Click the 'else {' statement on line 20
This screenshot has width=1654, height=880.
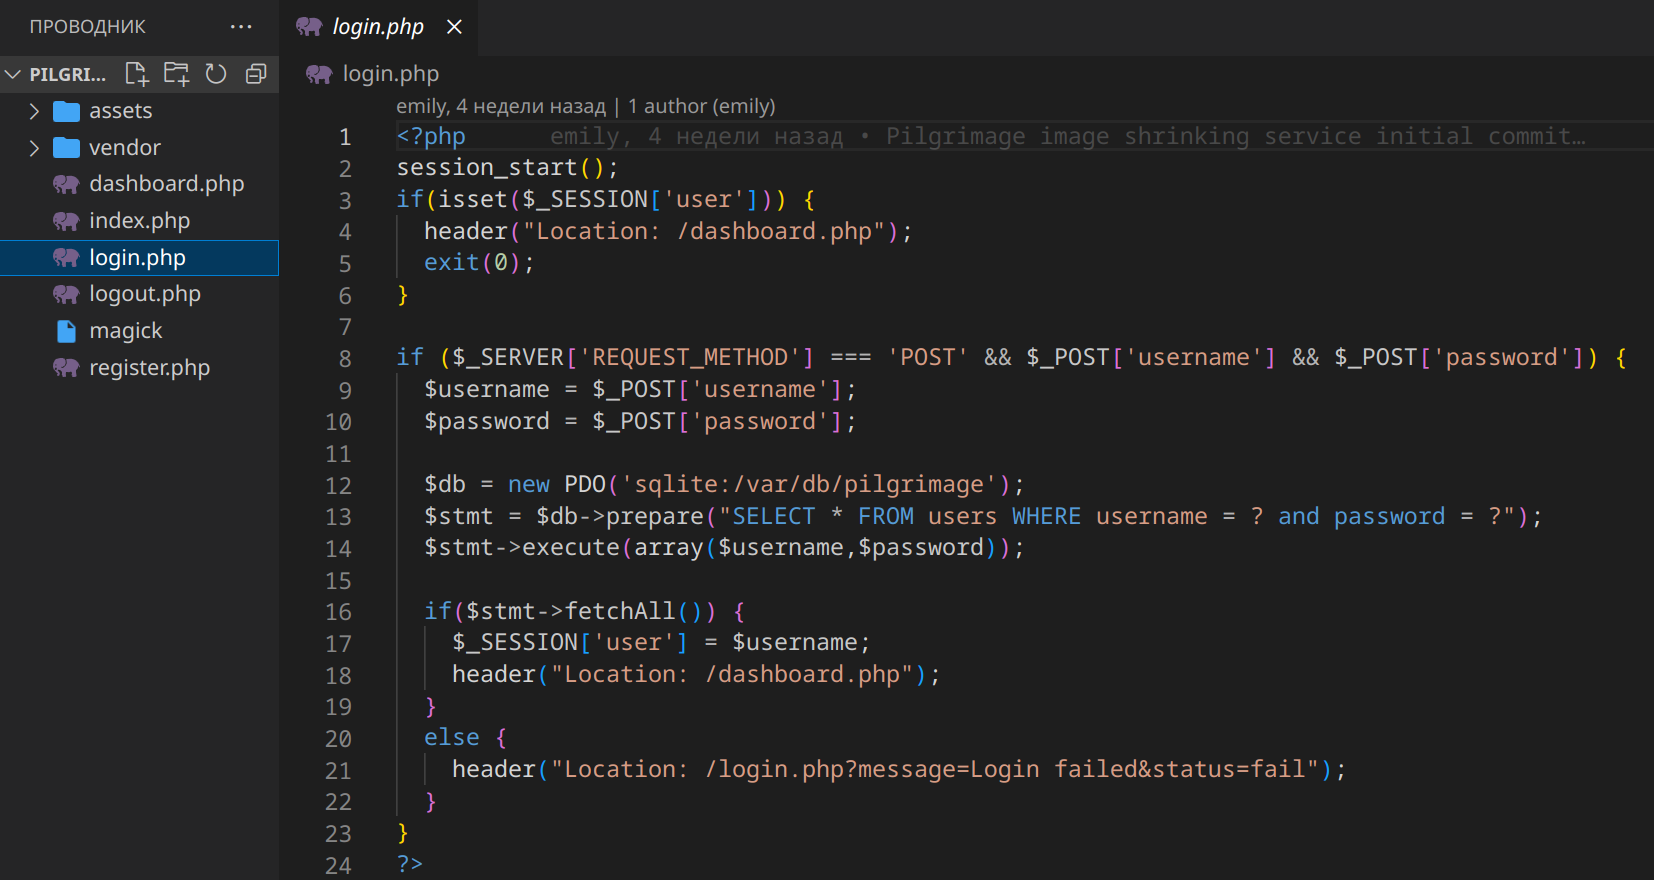tap(466, 738)
